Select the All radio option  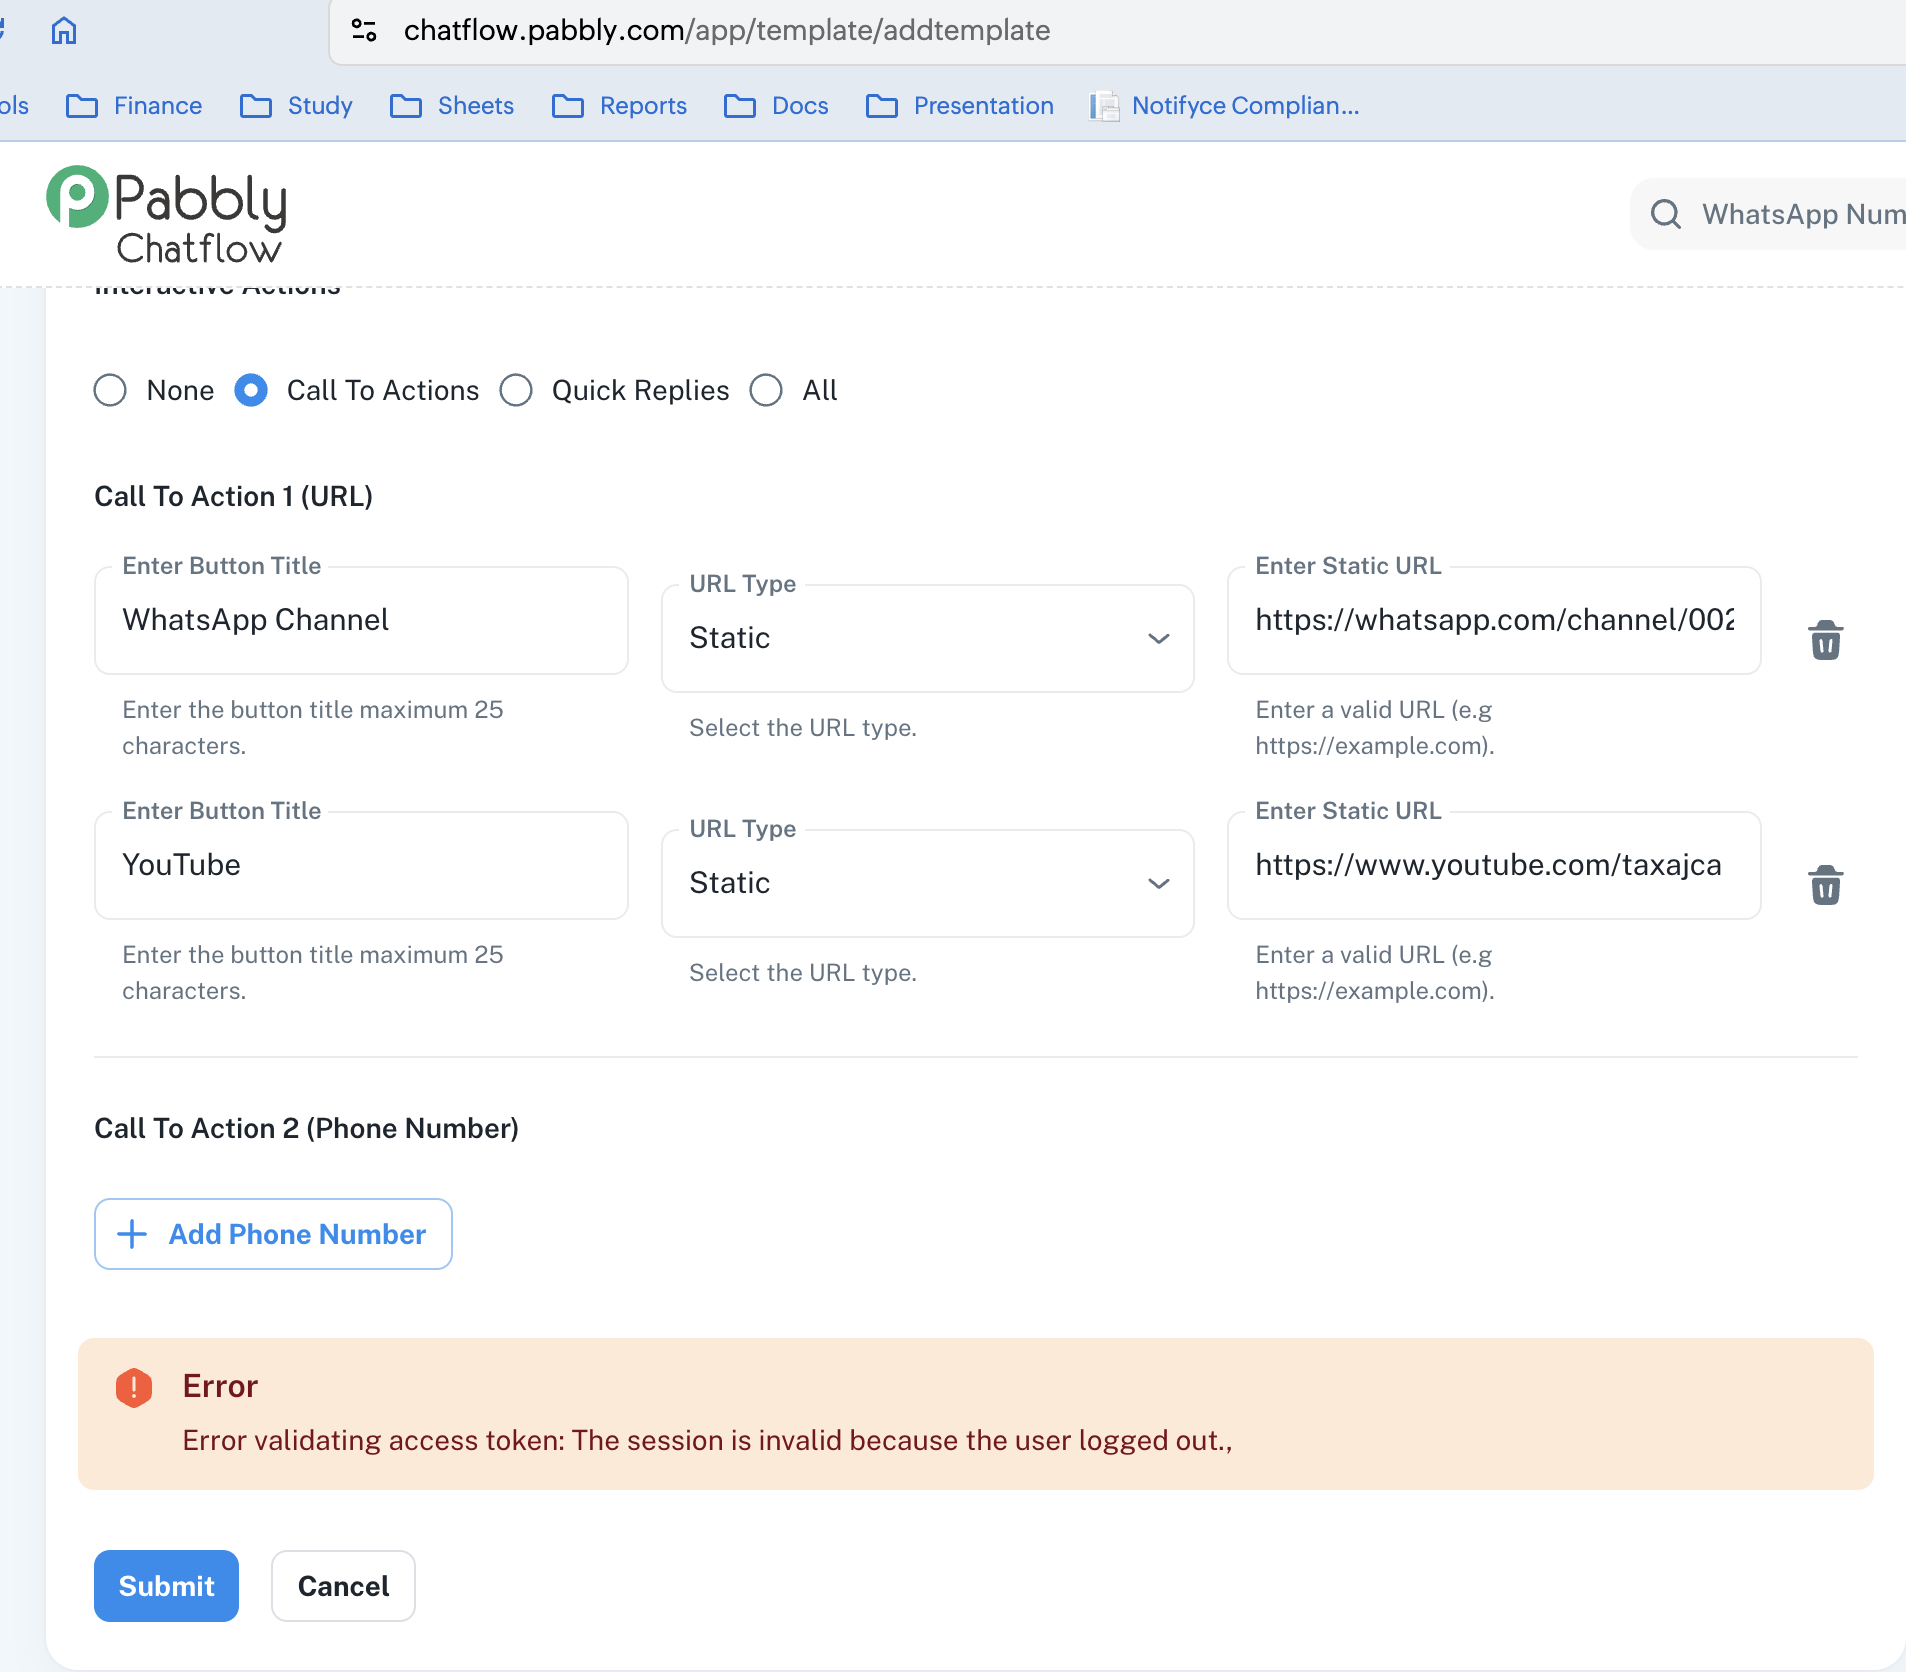(766, 390)
